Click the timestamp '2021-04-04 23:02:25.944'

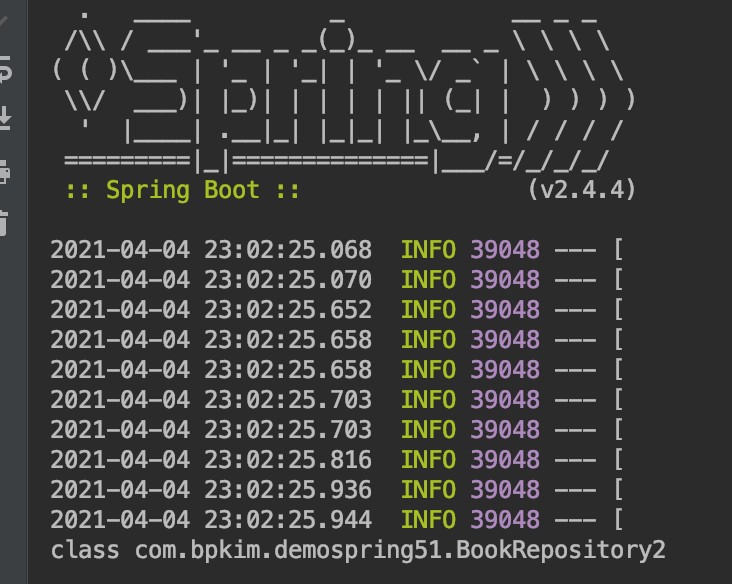pos(211,520)
